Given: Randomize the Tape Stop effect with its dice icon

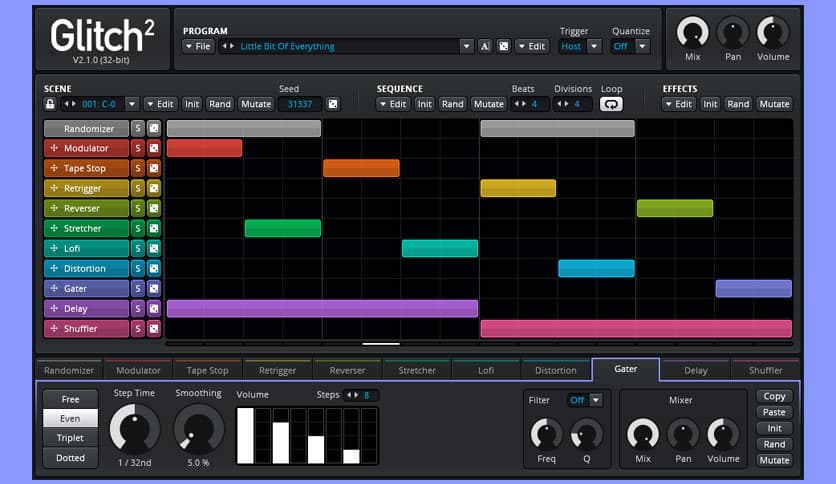Looking at the screenshot, I should 154,168.
